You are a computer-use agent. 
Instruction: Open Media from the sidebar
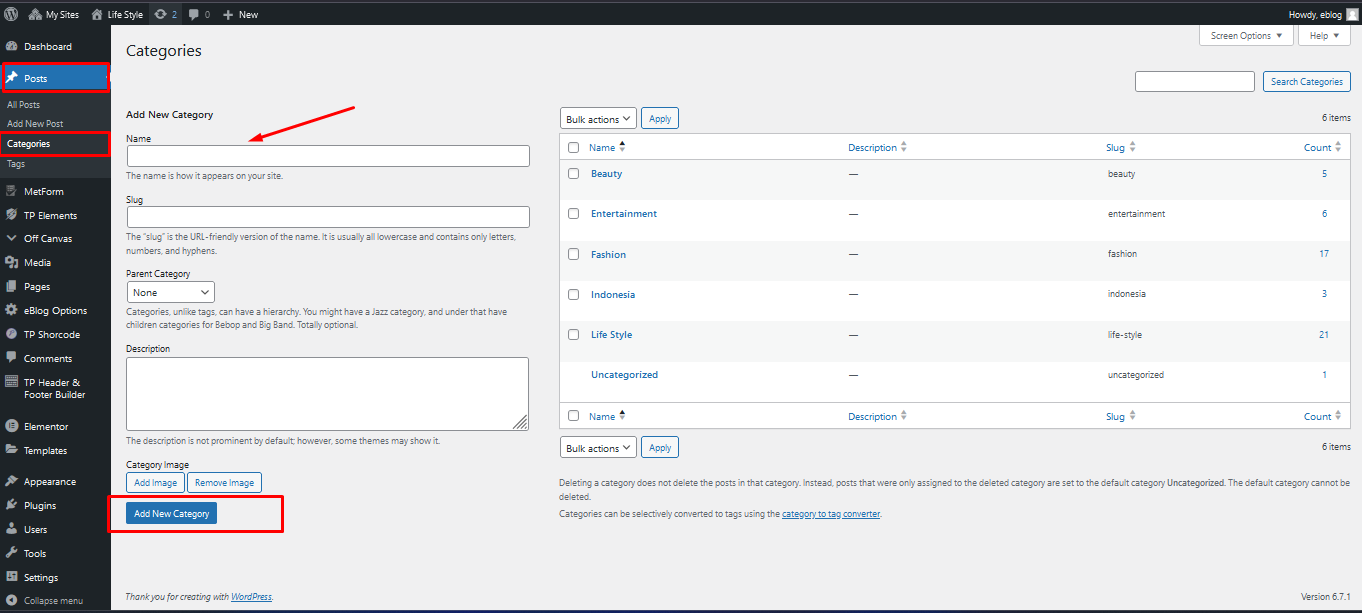(37, 263)
